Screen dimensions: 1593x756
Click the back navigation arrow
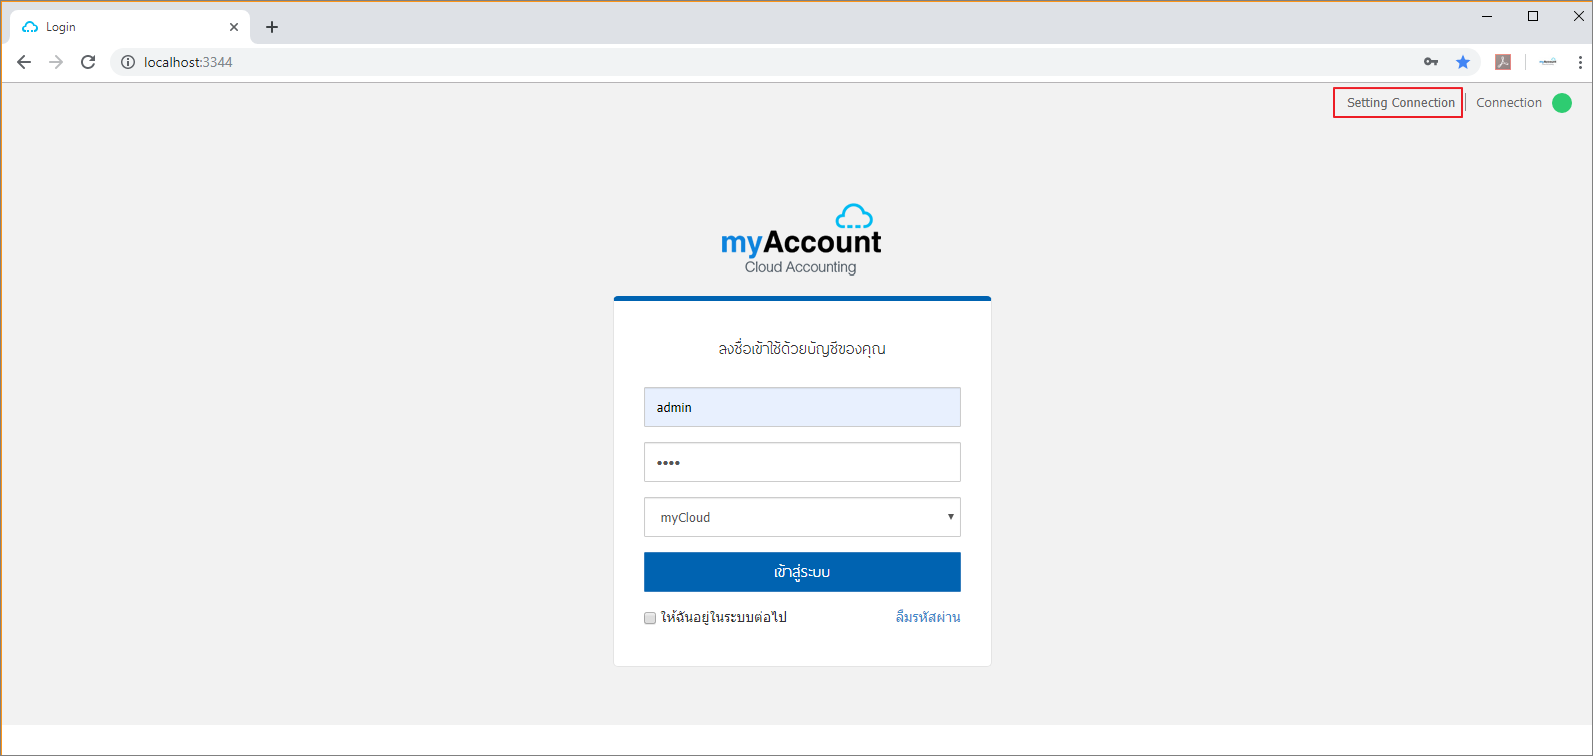[24, 62]
